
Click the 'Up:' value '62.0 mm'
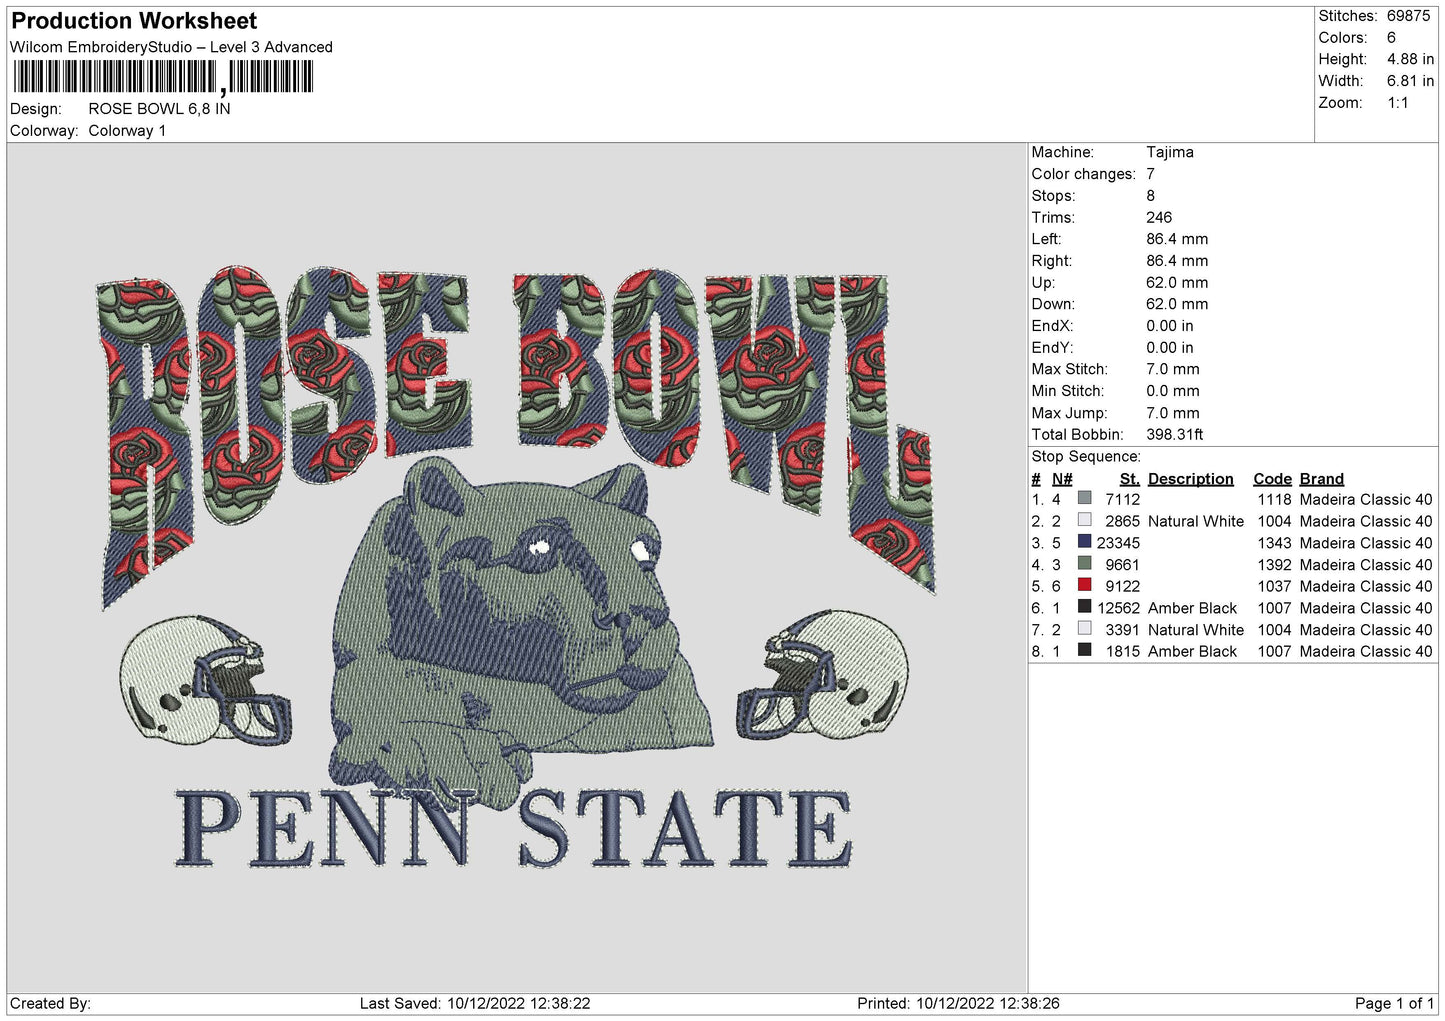[1177, 282]
